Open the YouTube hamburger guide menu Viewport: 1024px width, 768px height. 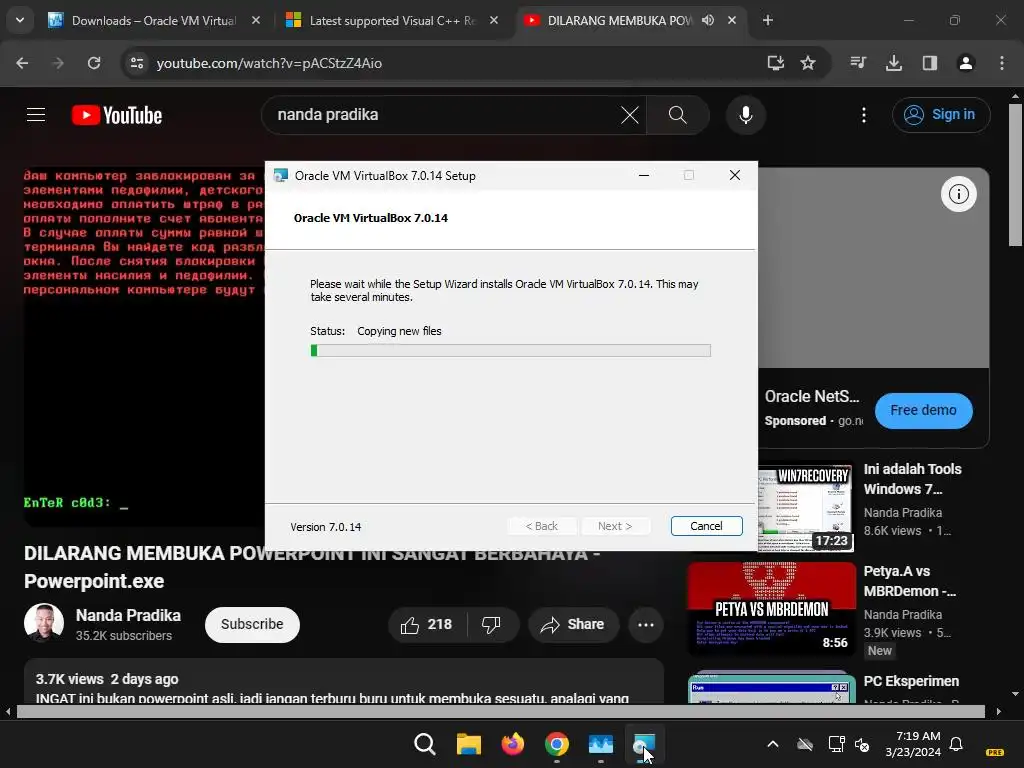[x=36, y=115]
